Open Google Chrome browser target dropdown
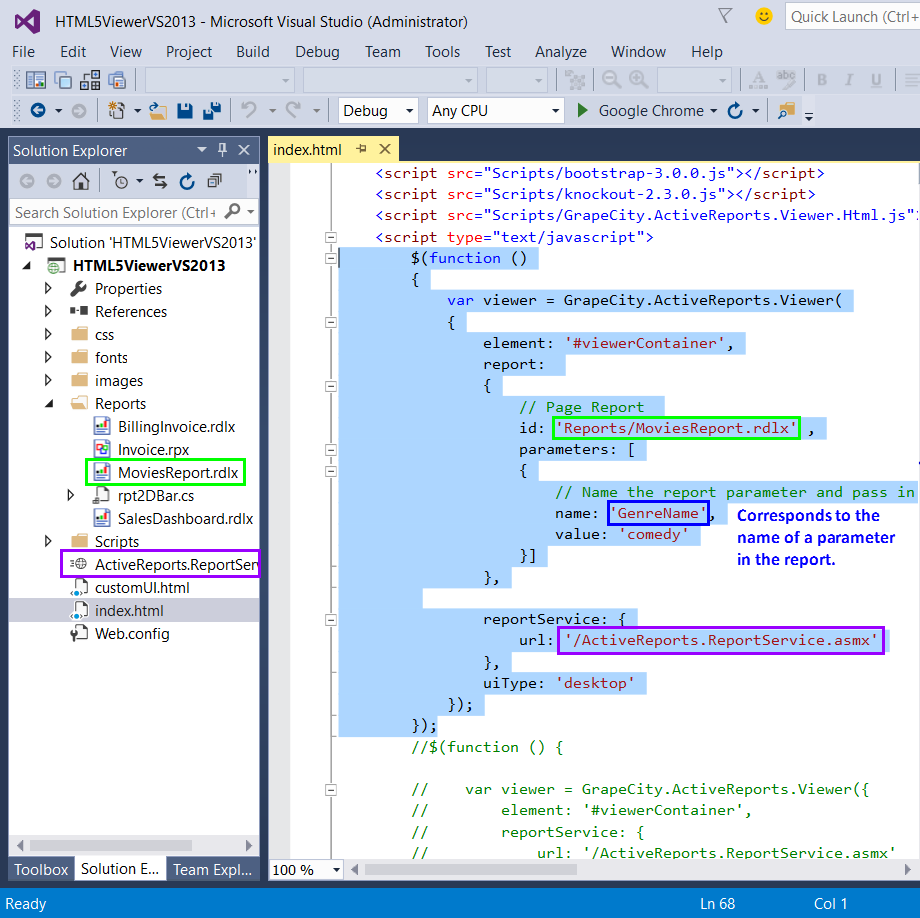The width and height of the screenshot is (920, 918). (713, 110)
